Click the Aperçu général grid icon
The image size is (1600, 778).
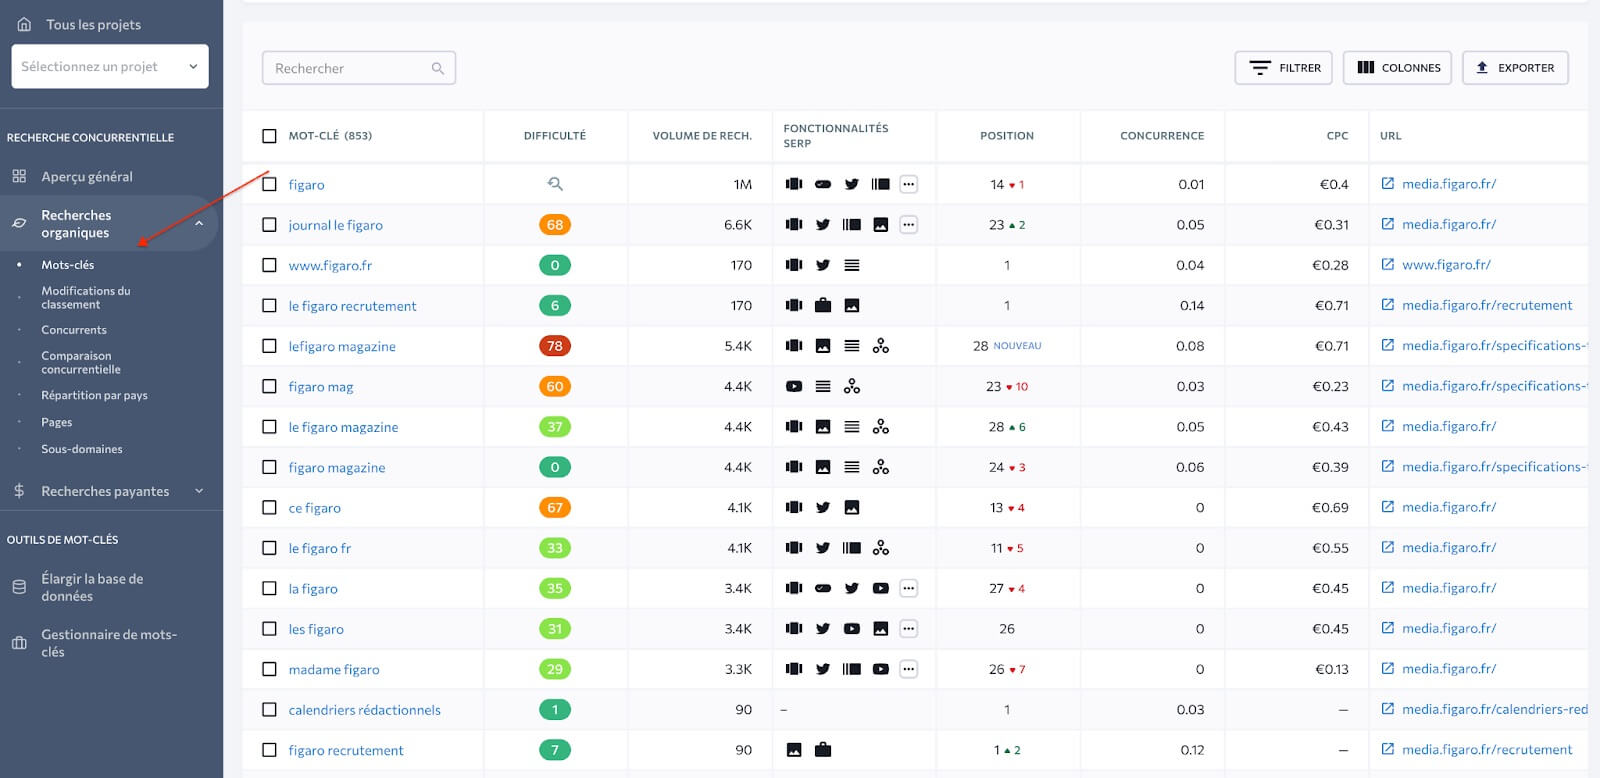(x=19, y=176)
